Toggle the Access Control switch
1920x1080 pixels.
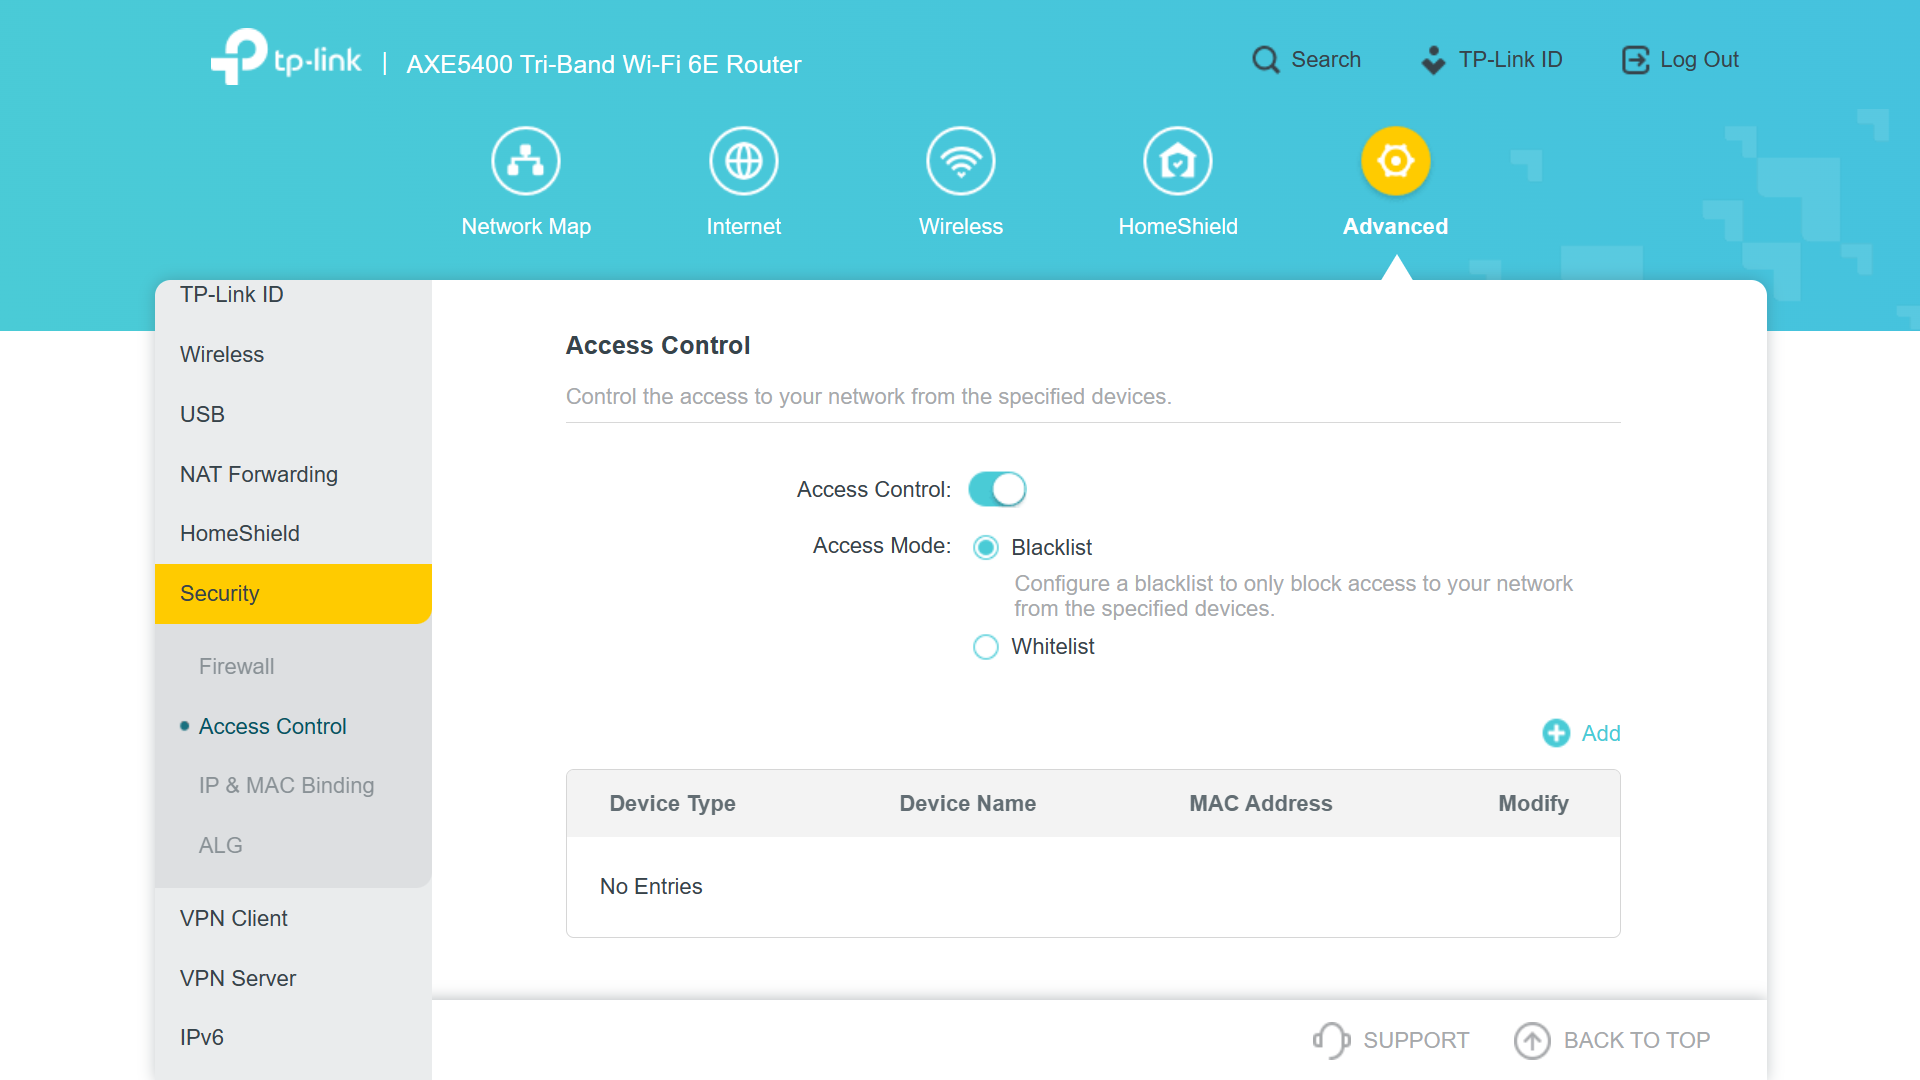click(x=998, y=488)
